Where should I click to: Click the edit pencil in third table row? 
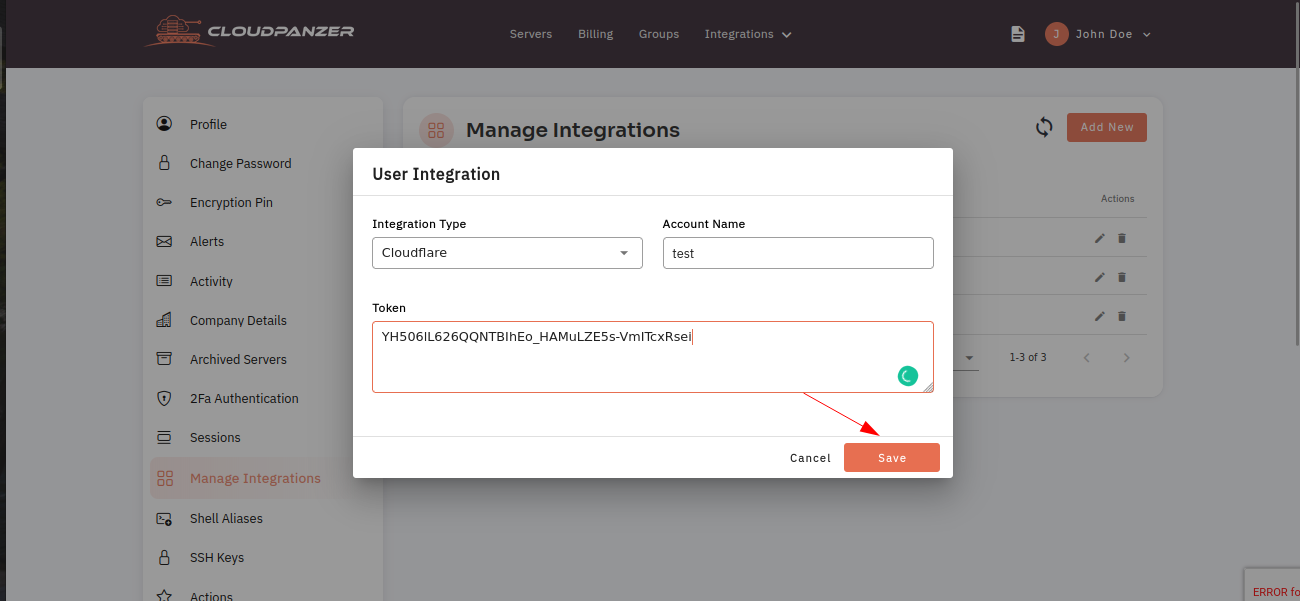1099,316
